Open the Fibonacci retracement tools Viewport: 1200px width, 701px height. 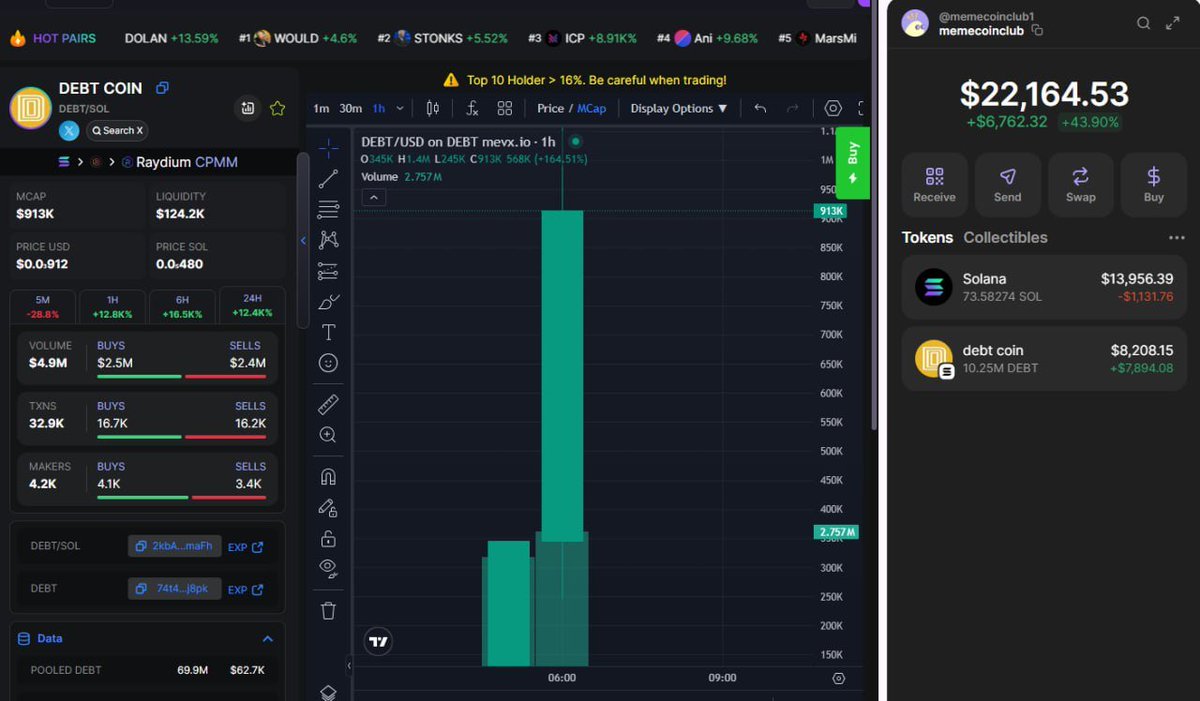(x=328, y=210)
